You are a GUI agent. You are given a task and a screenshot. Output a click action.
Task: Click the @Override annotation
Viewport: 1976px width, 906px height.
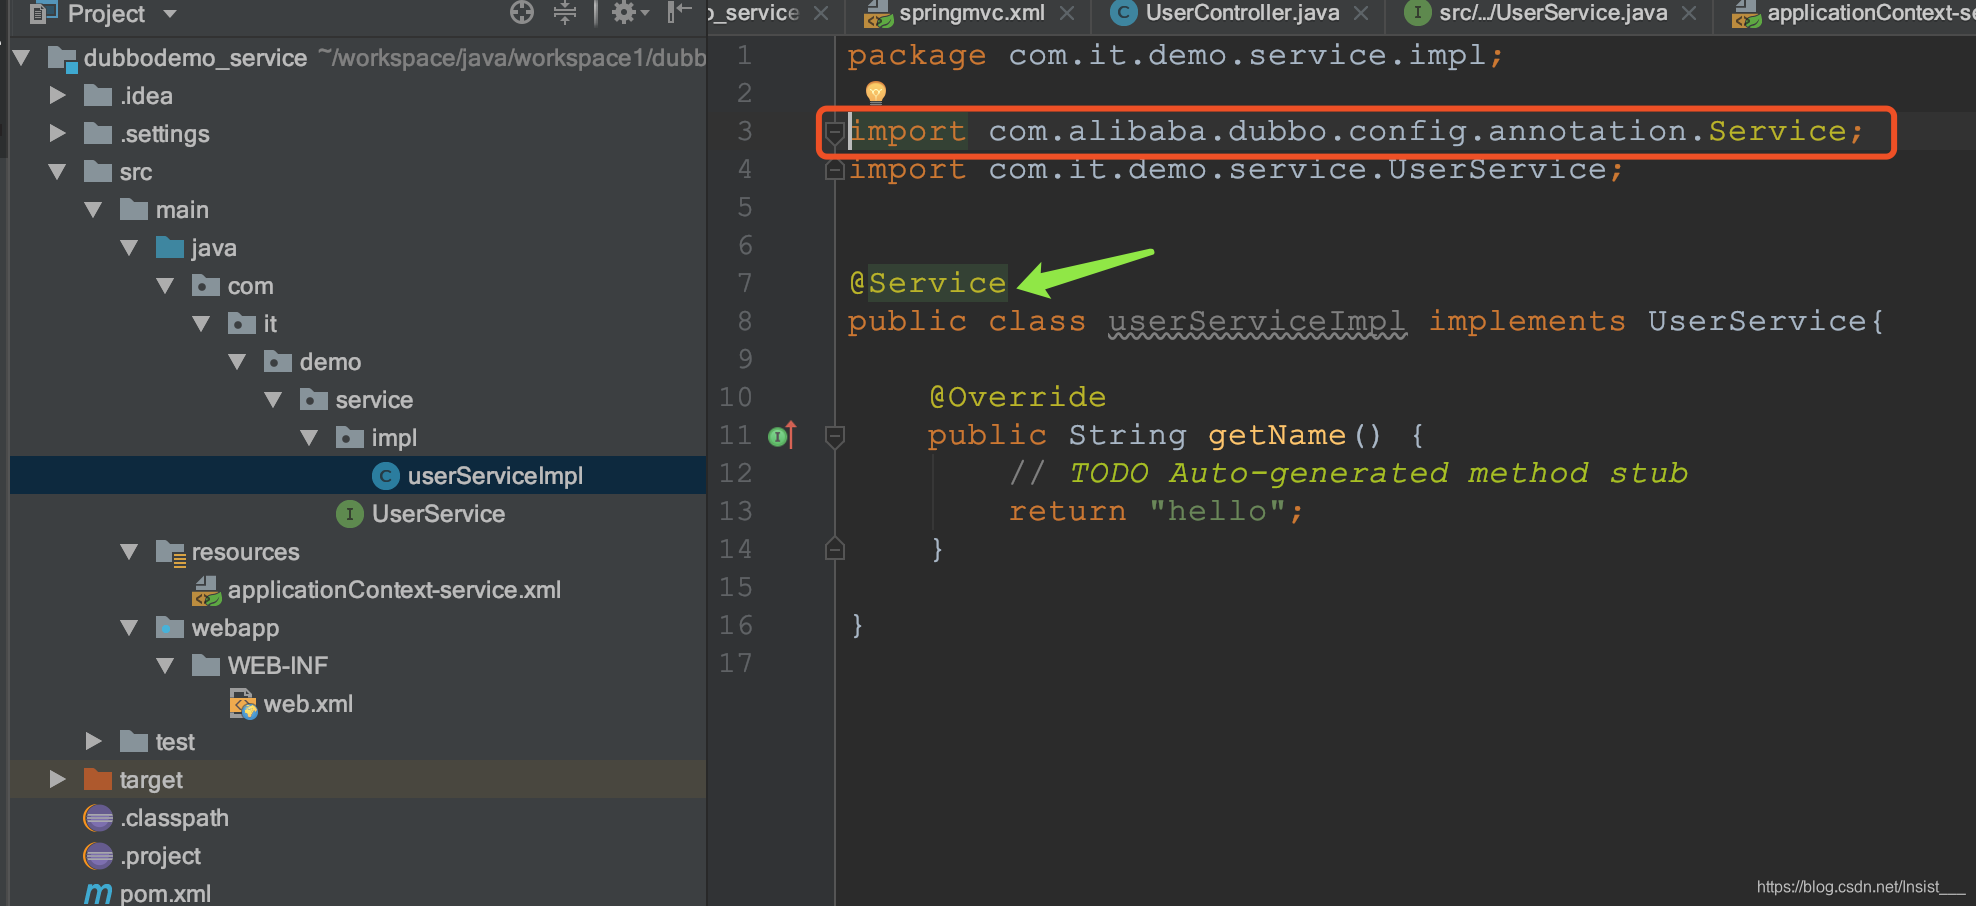[1017, 398]
